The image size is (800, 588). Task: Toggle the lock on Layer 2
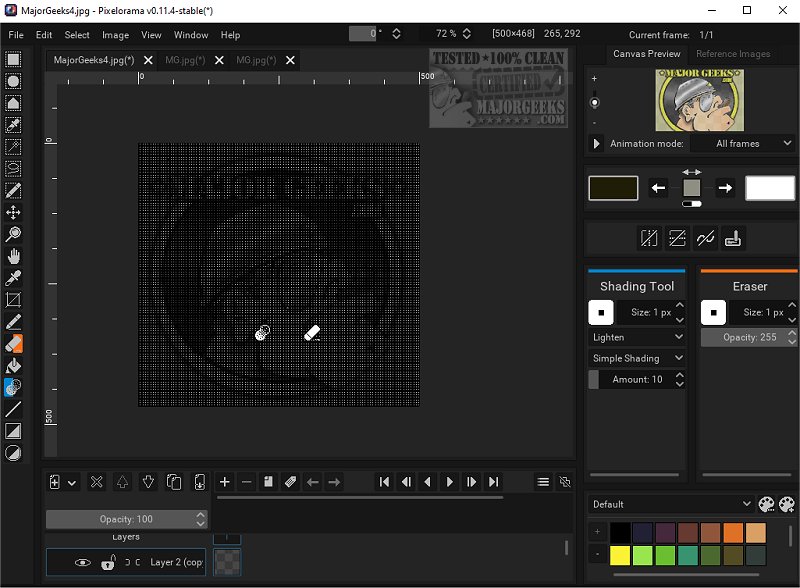107,563
